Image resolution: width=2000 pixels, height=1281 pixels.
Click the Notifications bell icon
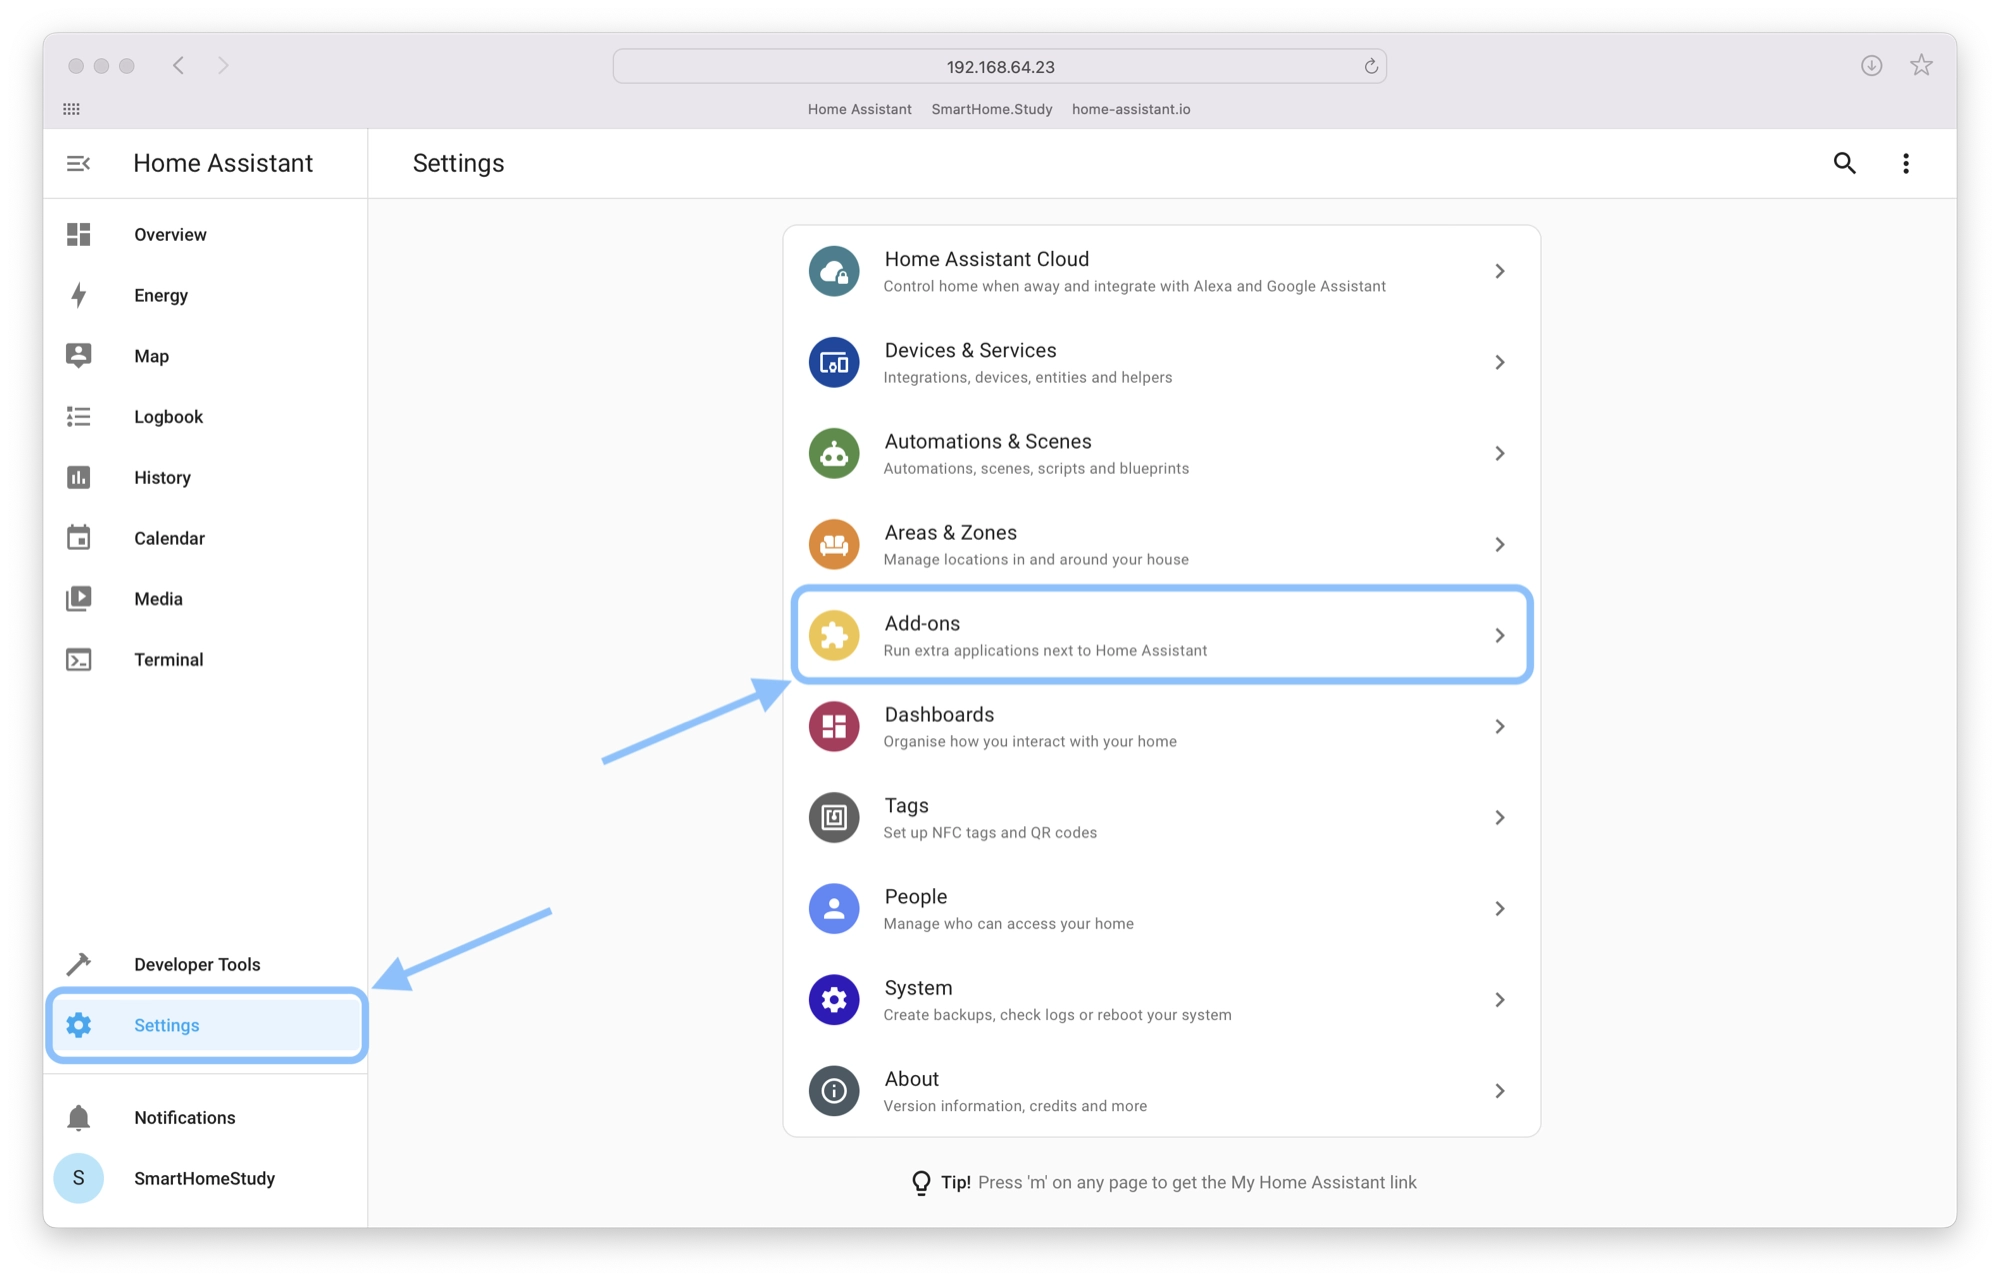click(78, 1117)
